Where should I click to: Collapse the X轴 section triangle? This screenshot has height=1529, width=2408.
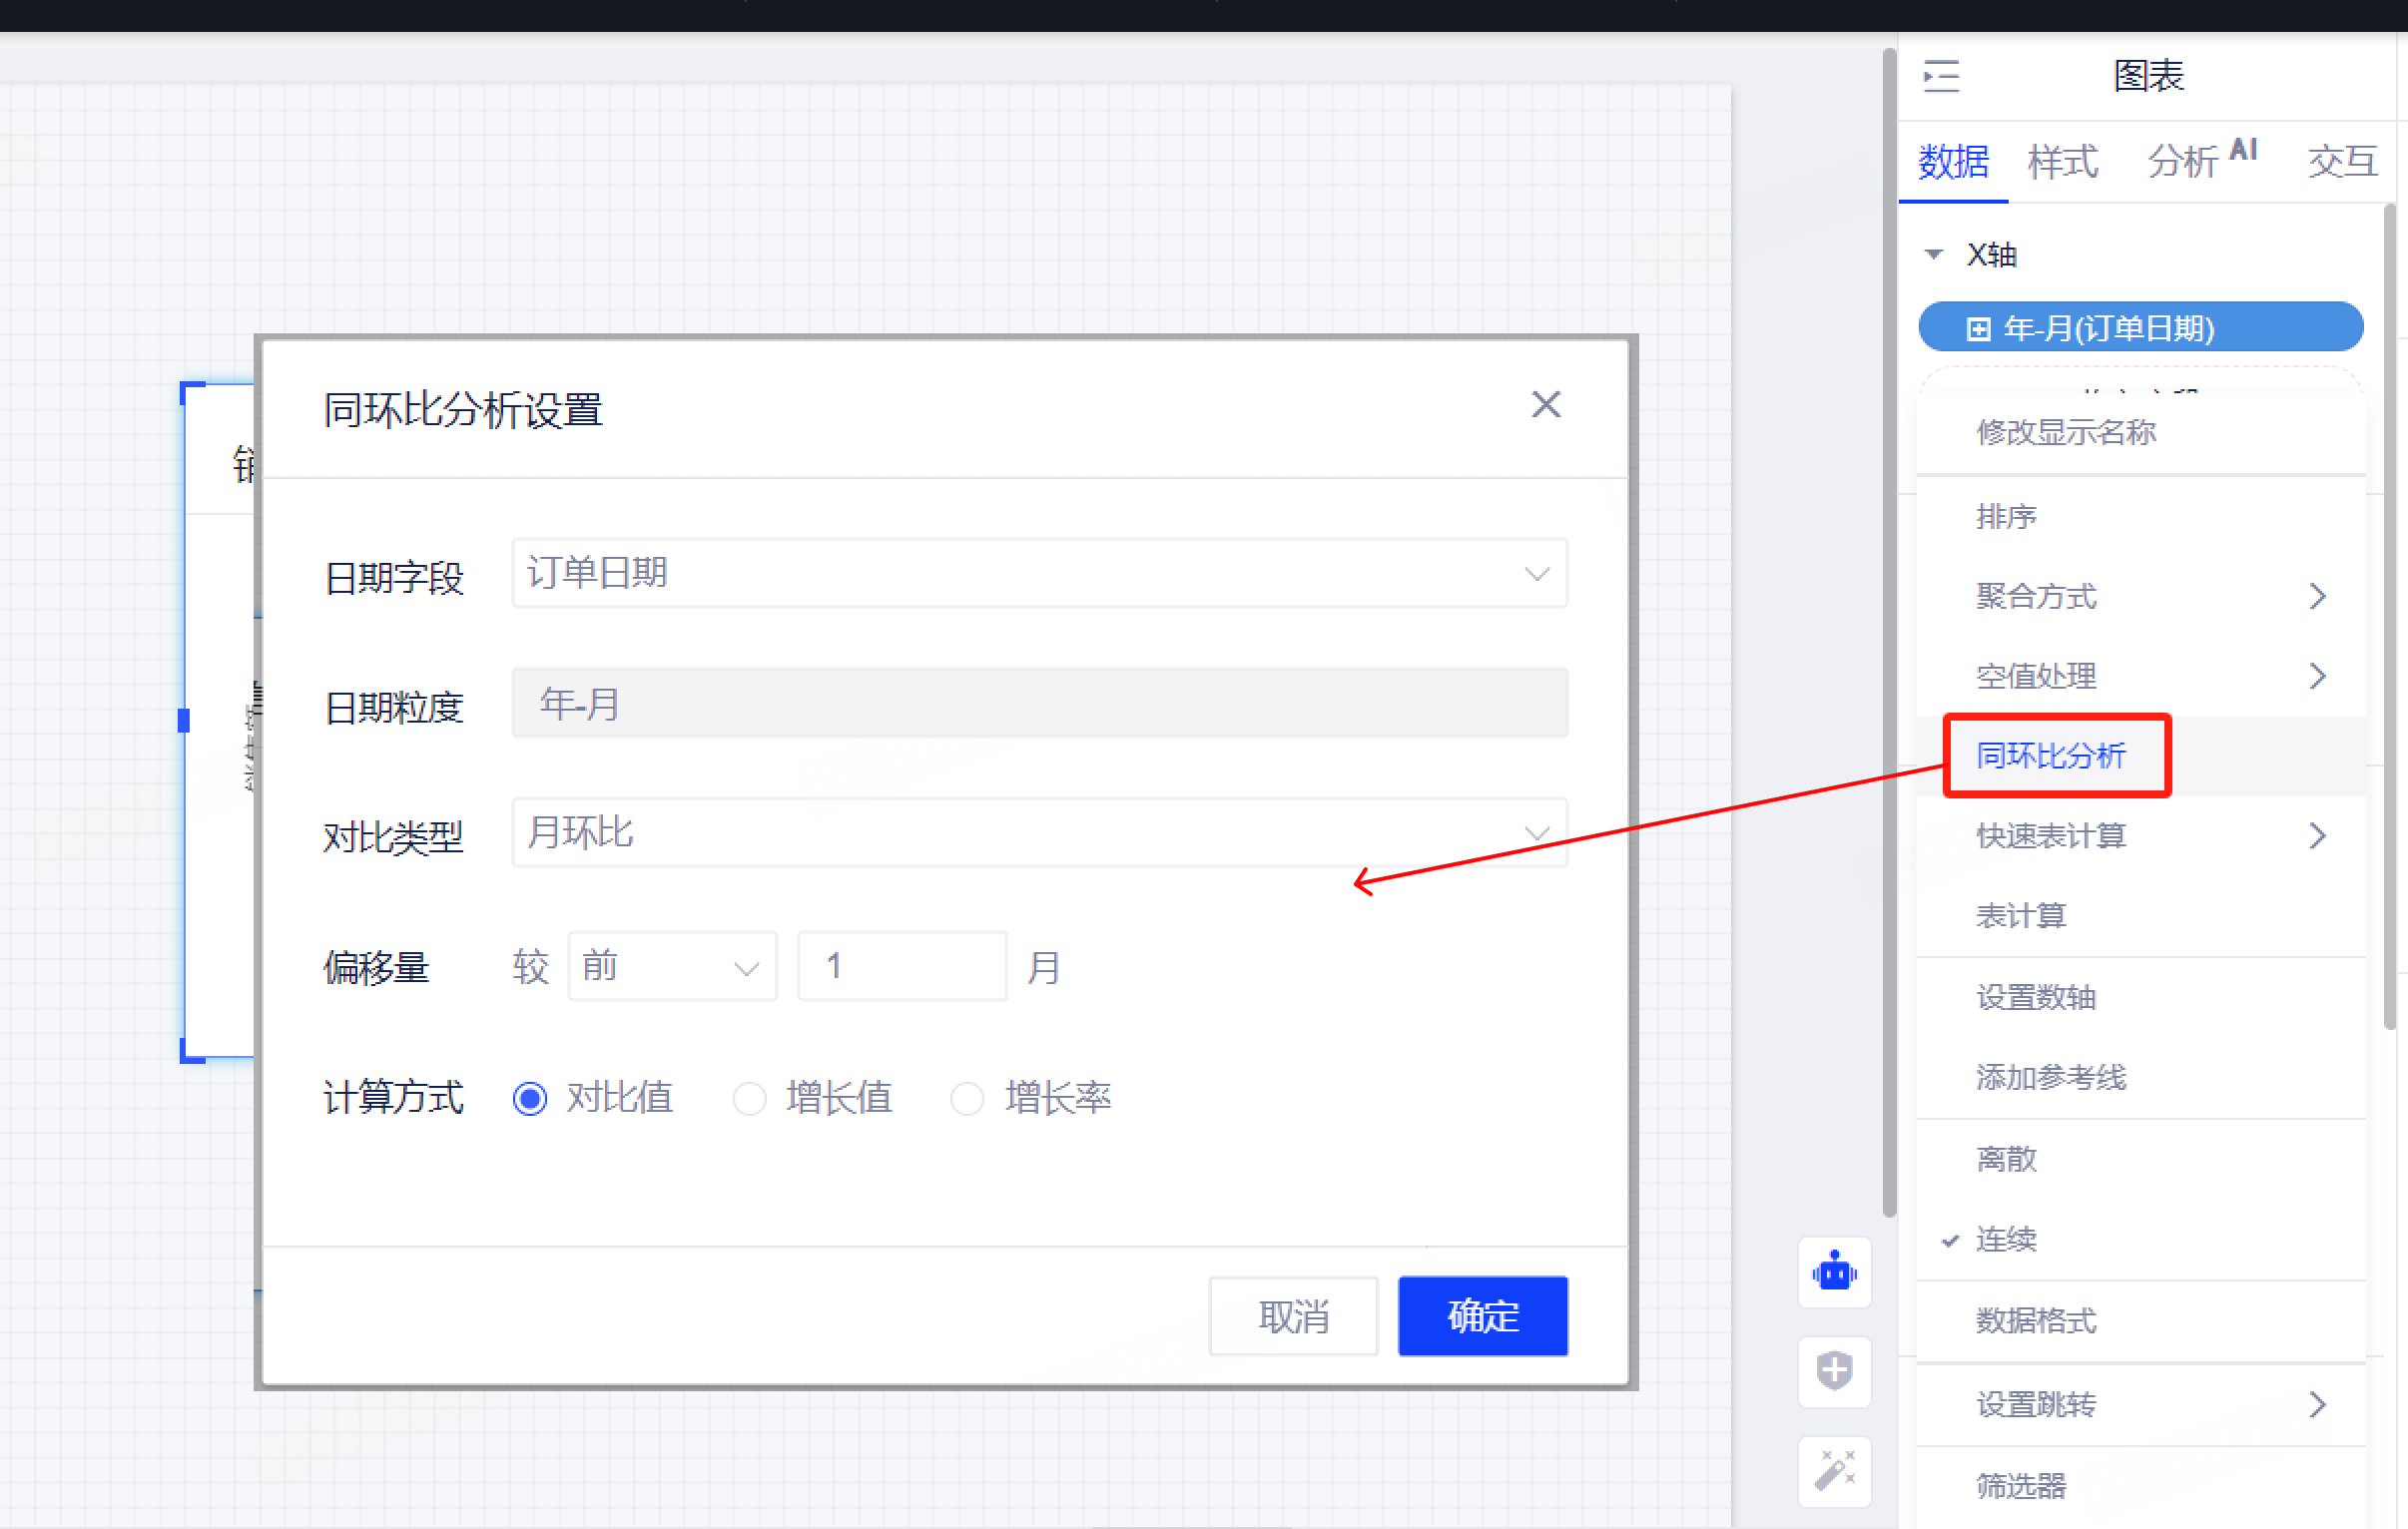tap(1934, 255)
